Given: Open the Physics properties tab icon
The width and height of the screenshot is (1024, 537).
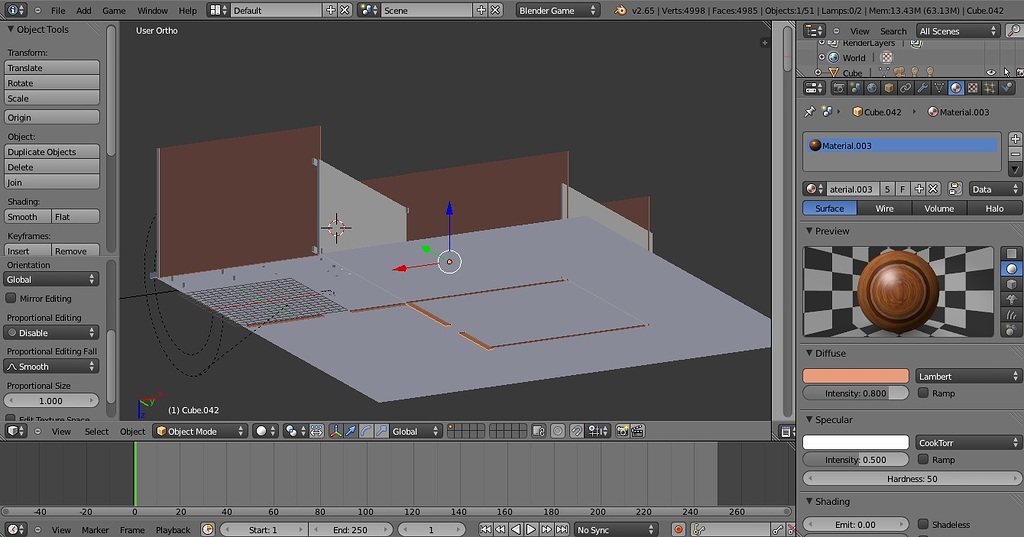Looking at the screenshot, I should 1006,88.
